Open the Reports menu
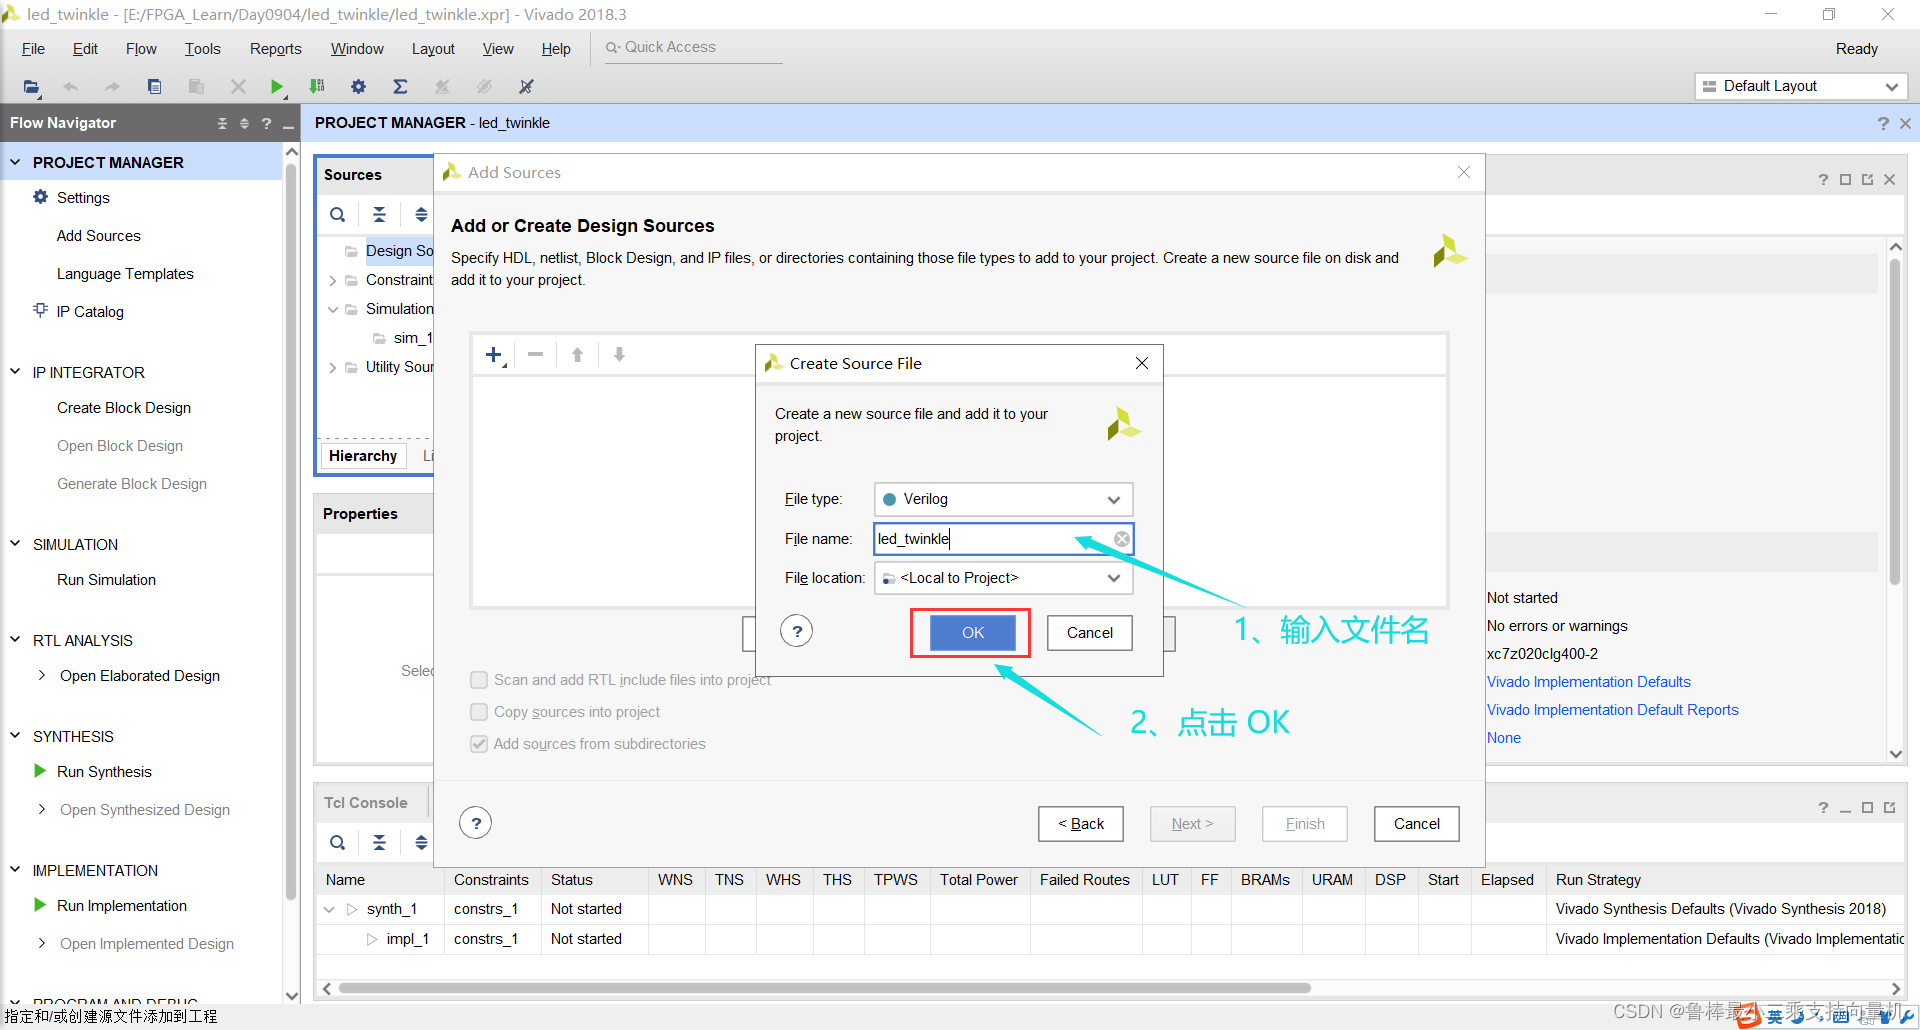 275,49
